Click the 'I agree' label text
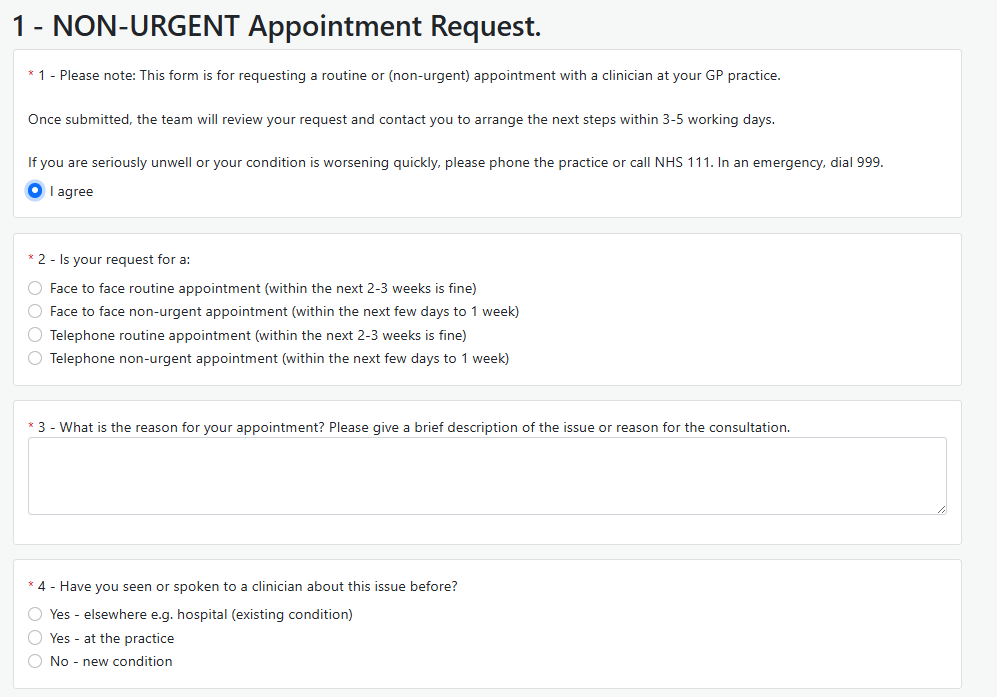The width and height of the screenshot is (997, 697). pyautogui.click(x=71, y=191)
